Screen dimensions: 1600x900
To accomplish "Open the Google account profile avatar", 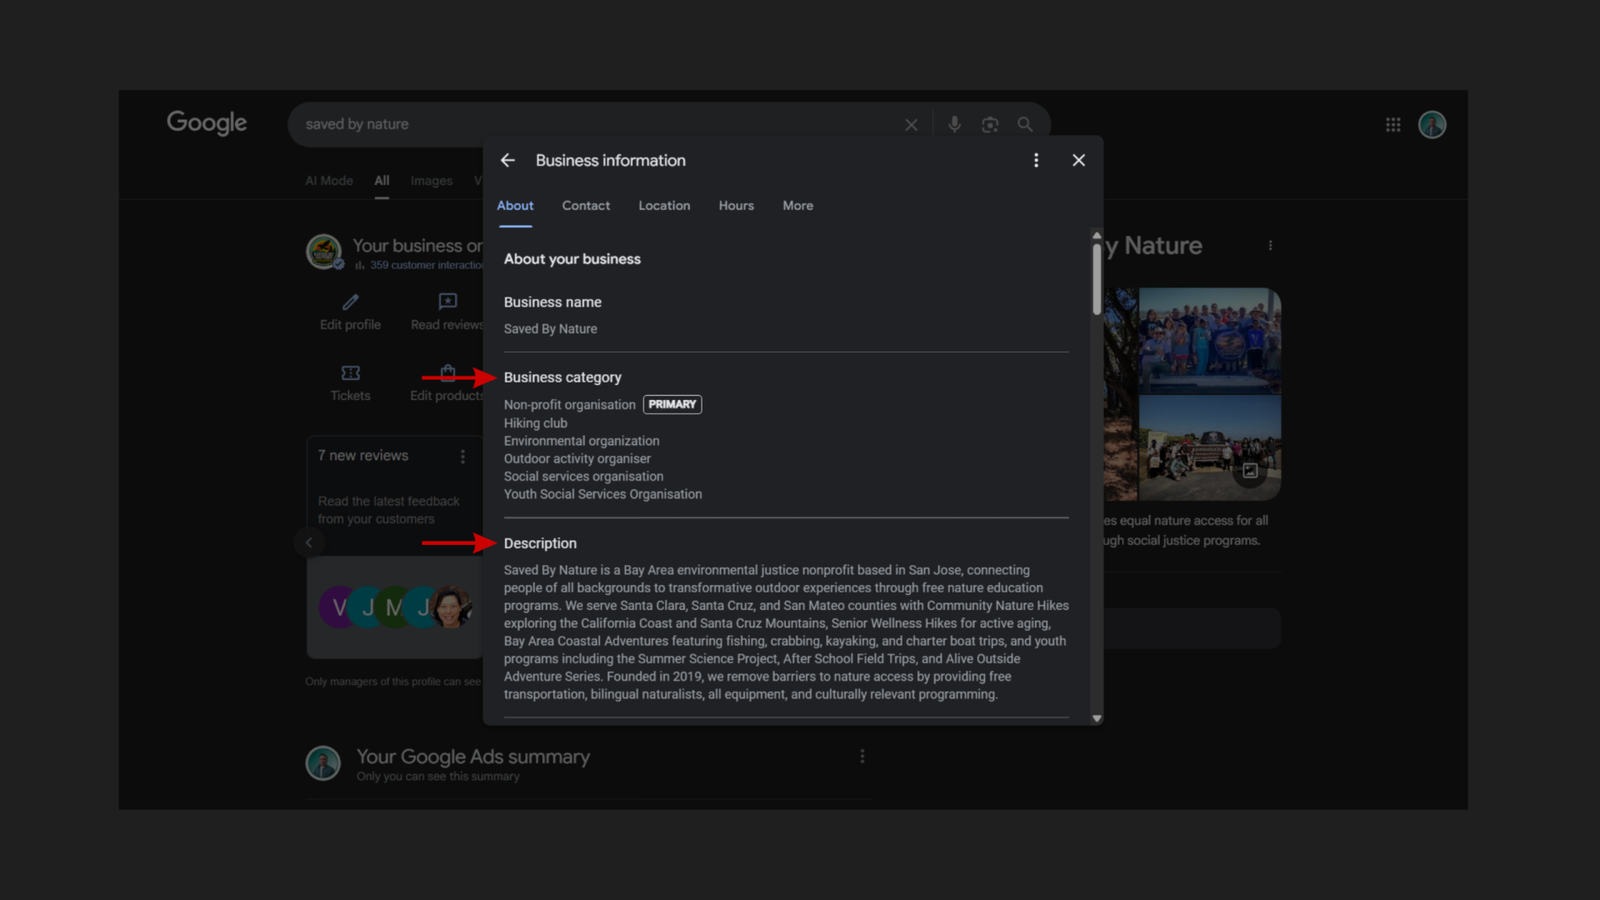I will [x=1432, y=125].
